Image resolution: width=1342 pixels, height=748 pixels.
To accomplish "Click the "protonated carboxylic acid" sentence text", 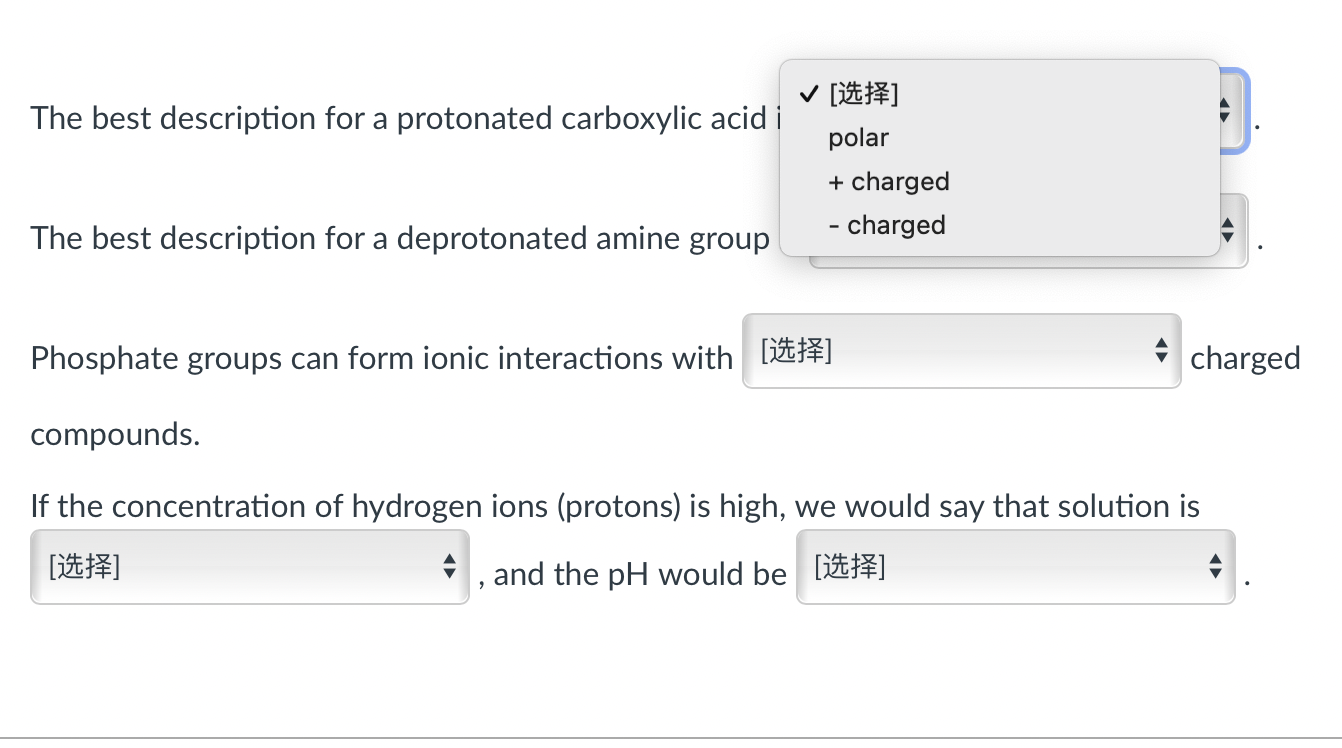I will (400, 119).
